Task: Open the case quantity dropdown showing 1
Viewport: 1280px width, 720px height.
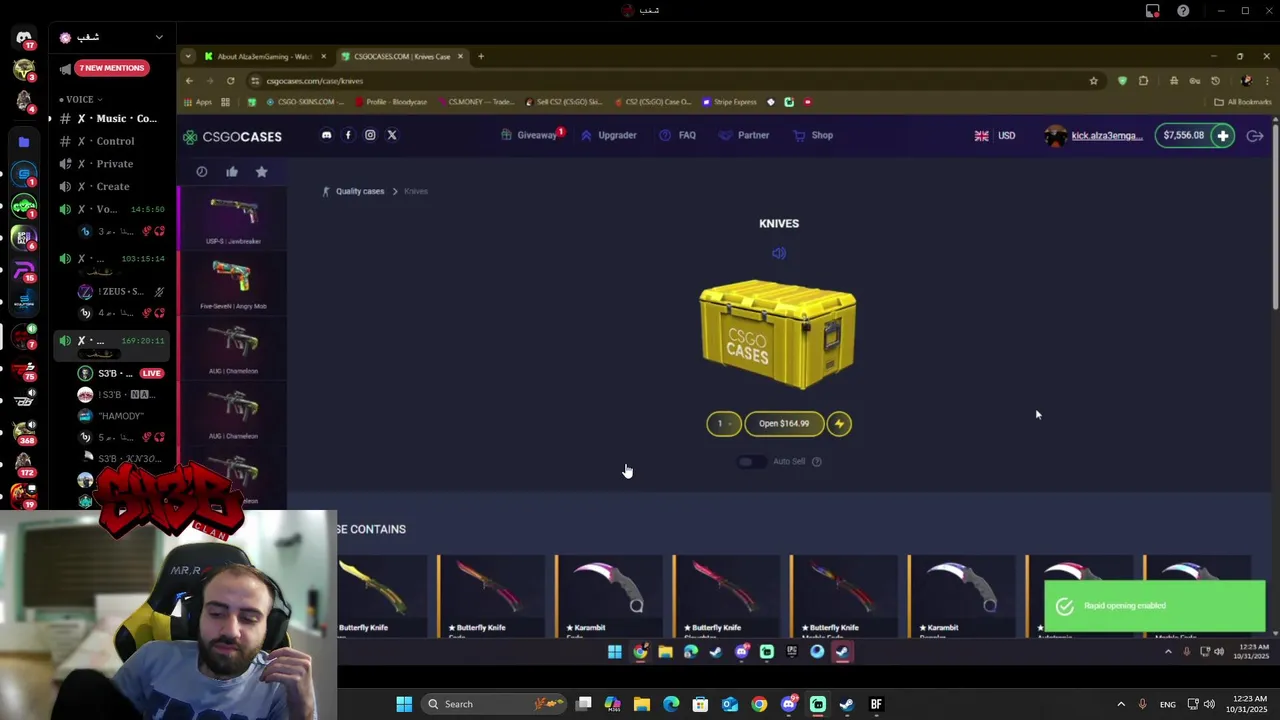Action: (x=724, y=424)
